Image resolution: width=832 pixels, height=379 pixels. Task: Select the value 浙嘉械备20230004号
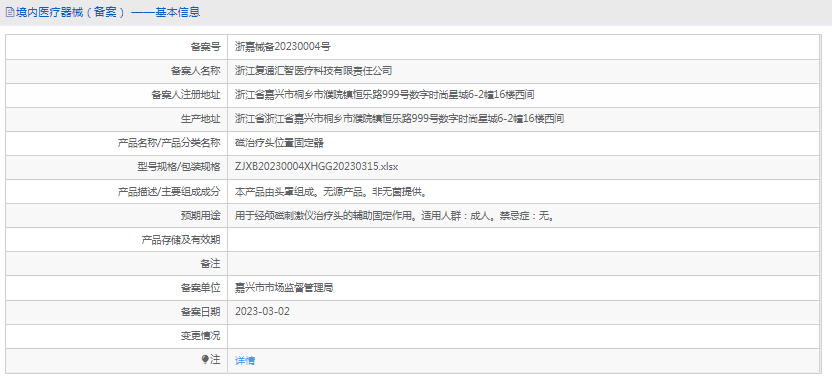coord(283,47)
